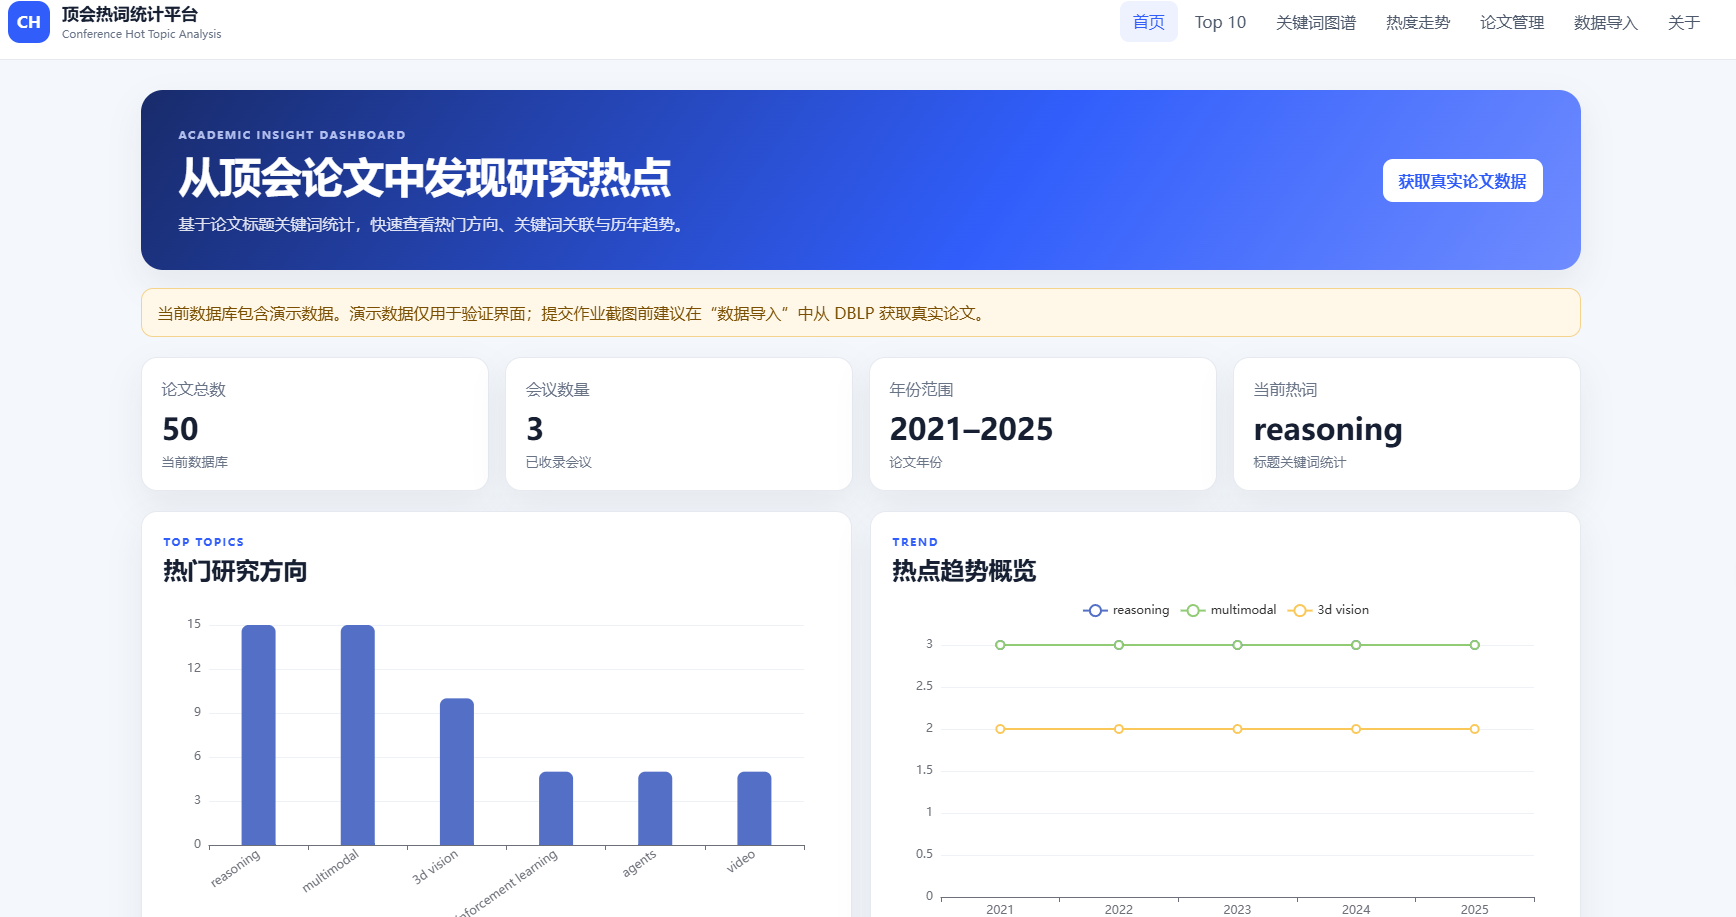This screenshot has height=917, width=1736.
Task: Click the 获取真实论文数据 button
Action: [x=1462, y=181]
